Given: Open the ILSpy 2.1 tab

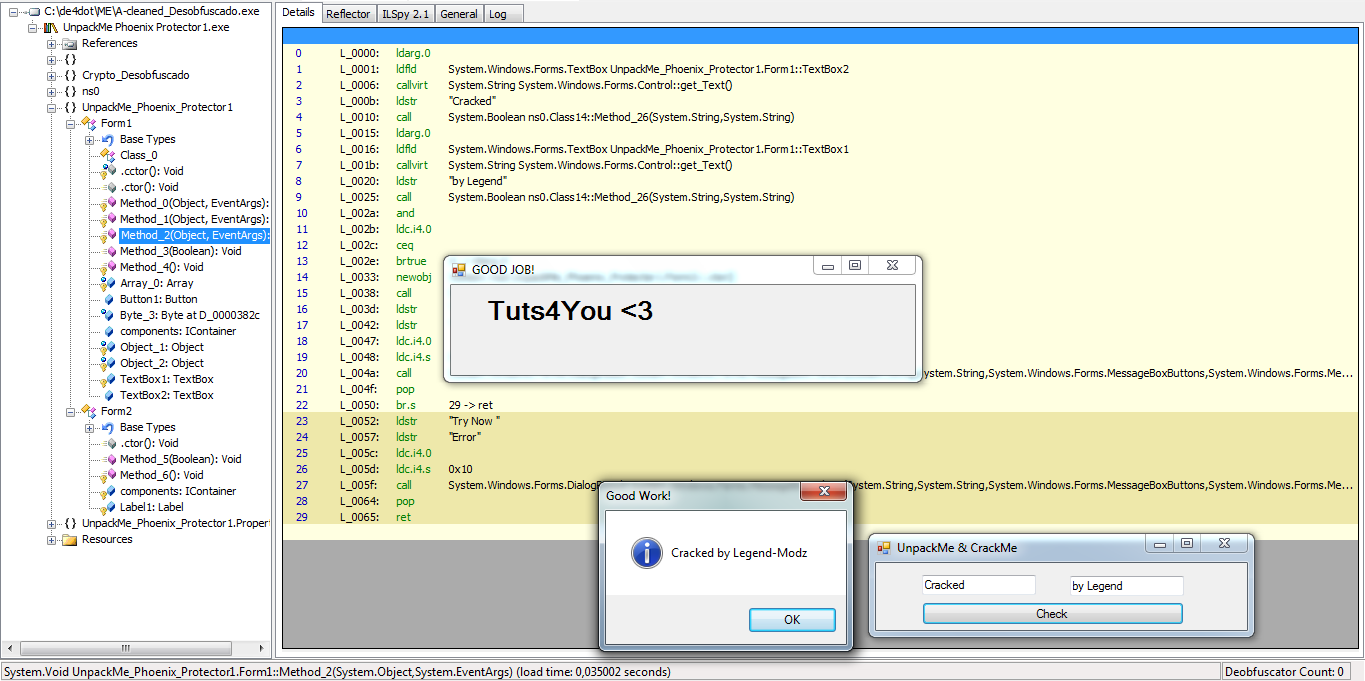Looking at the screenshot, I should click(405, 14).
